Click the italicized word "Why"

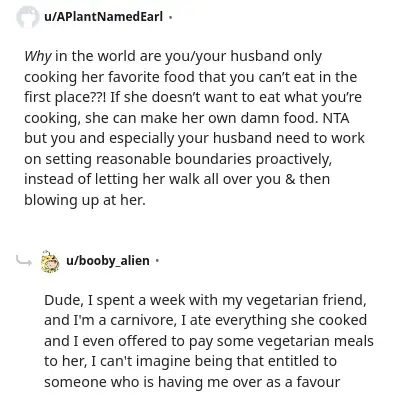[37, 57]
